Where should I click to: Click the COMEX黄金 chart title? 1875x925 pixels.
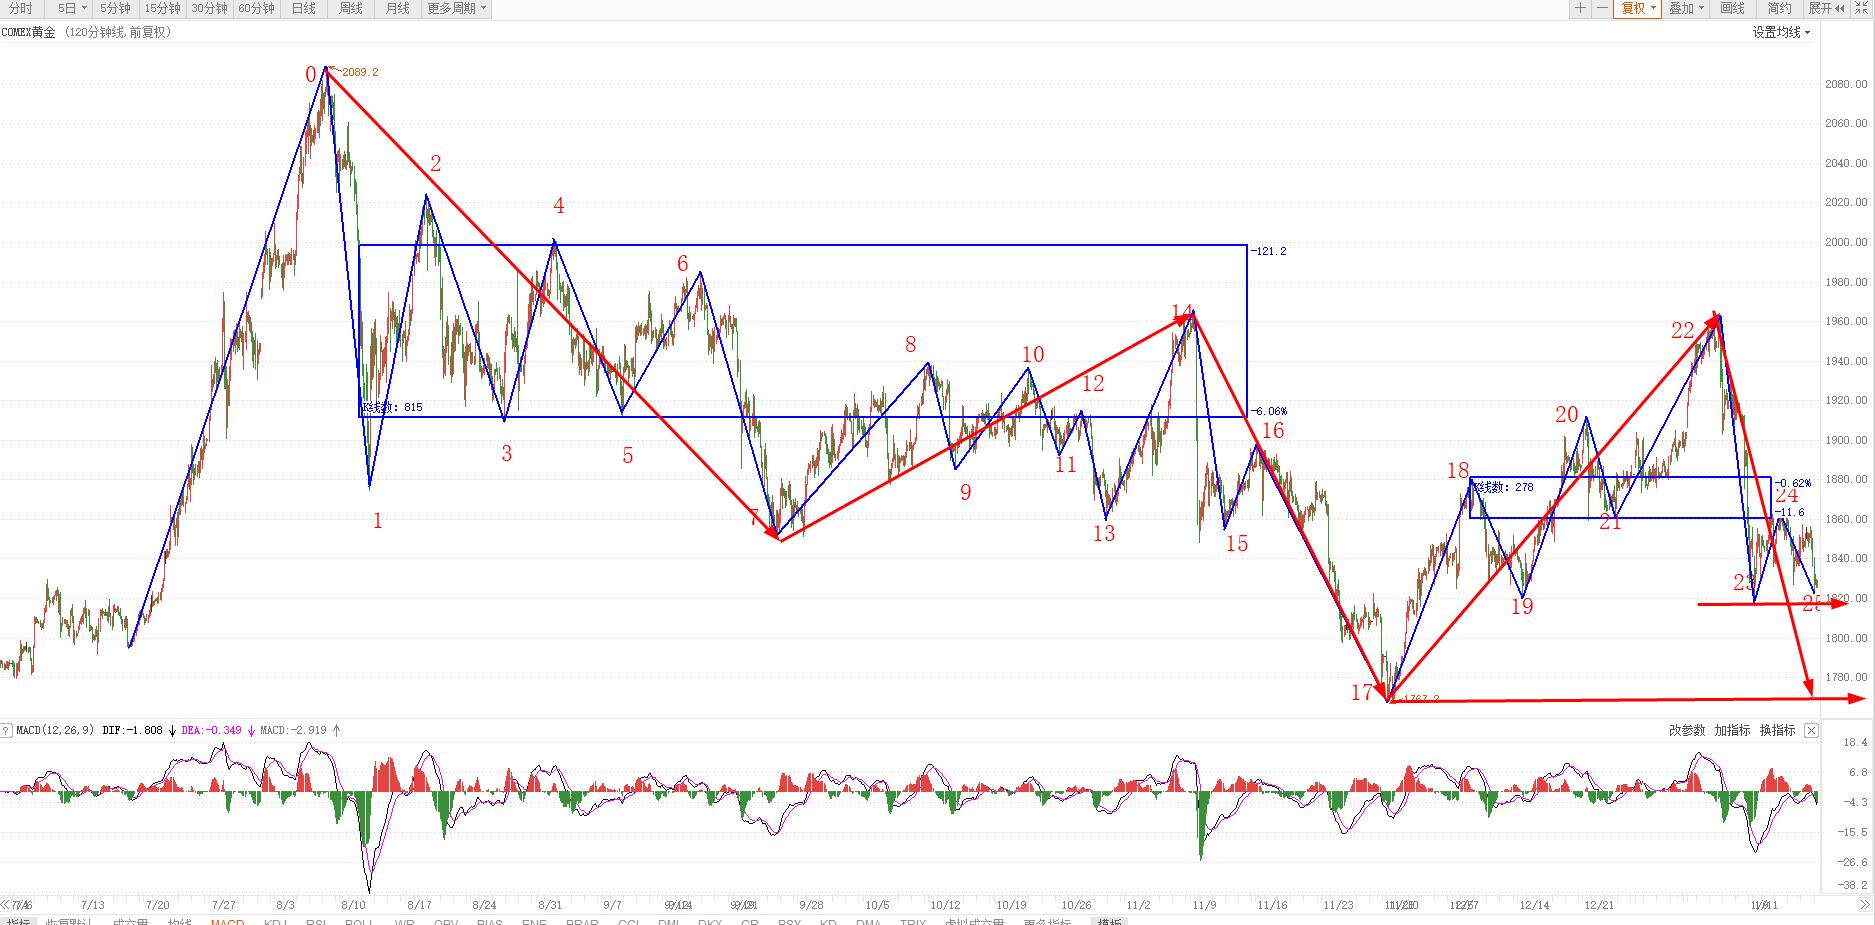click(x=29, y=32)
